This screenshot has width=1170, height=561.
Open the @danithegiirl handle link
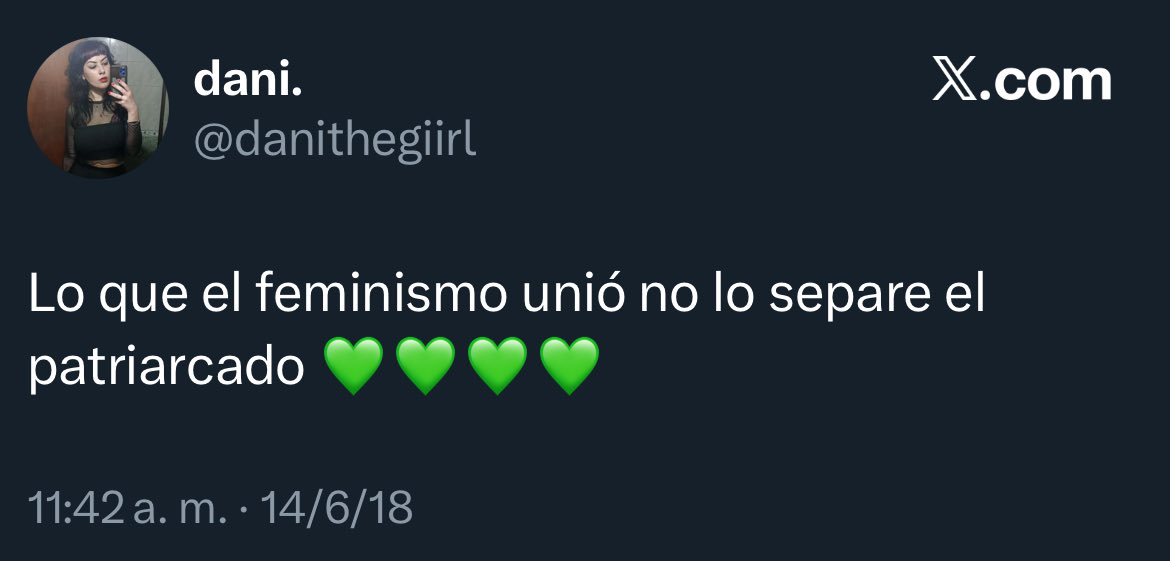click(335, 139)
